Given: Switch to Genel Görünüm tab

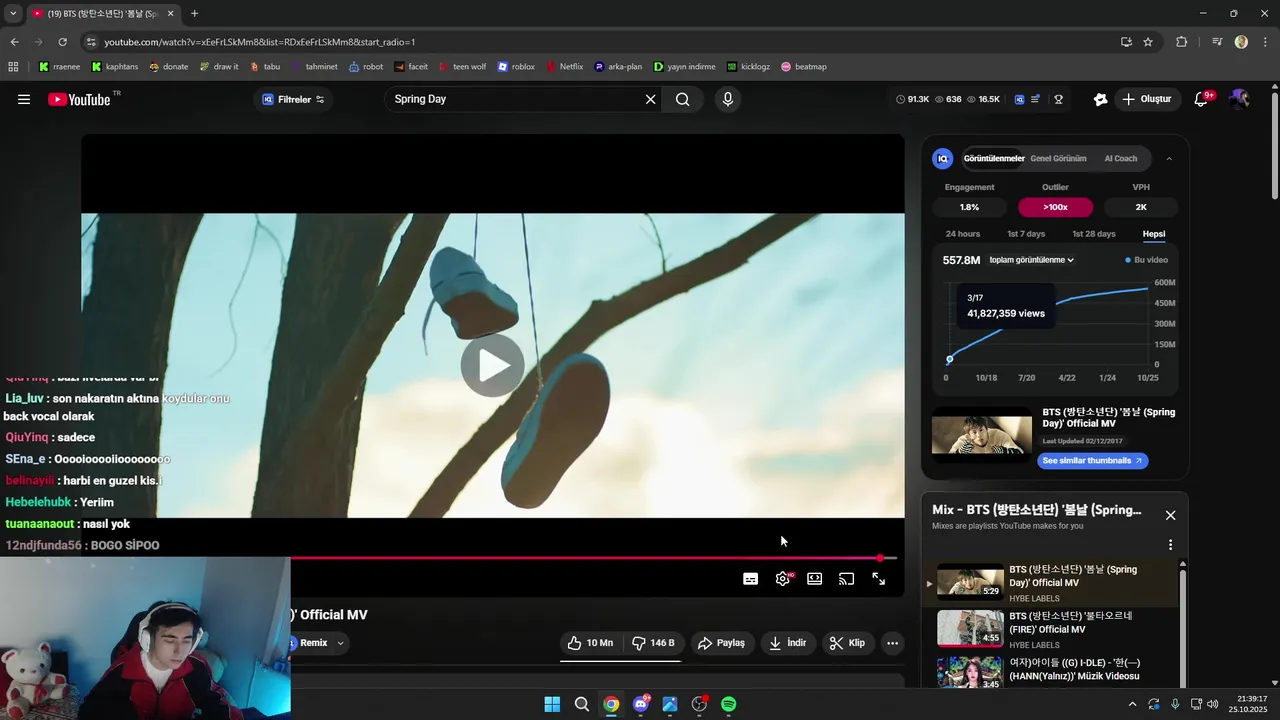Looking at the screenshot, I should [x=1058, y=158].
